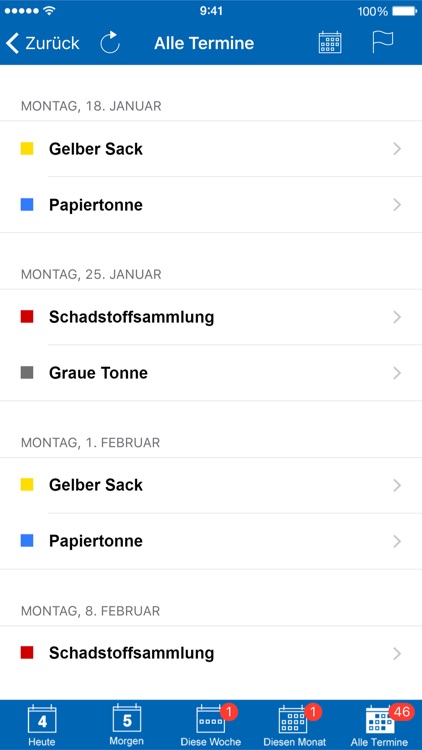Switch to Diesen Monat tab

tap(295, 725)
